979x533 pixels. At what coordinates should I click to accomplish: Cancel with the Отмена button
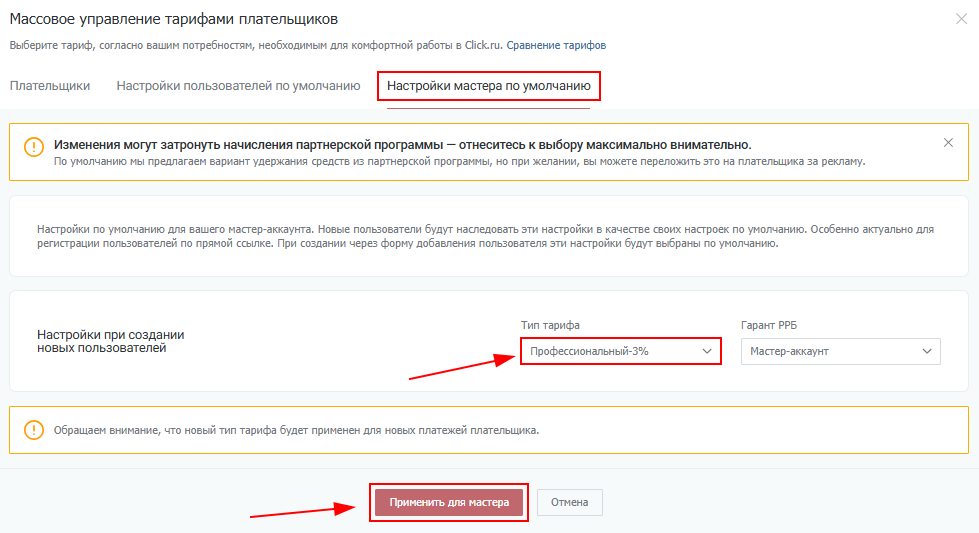click(x=570, y=502)
